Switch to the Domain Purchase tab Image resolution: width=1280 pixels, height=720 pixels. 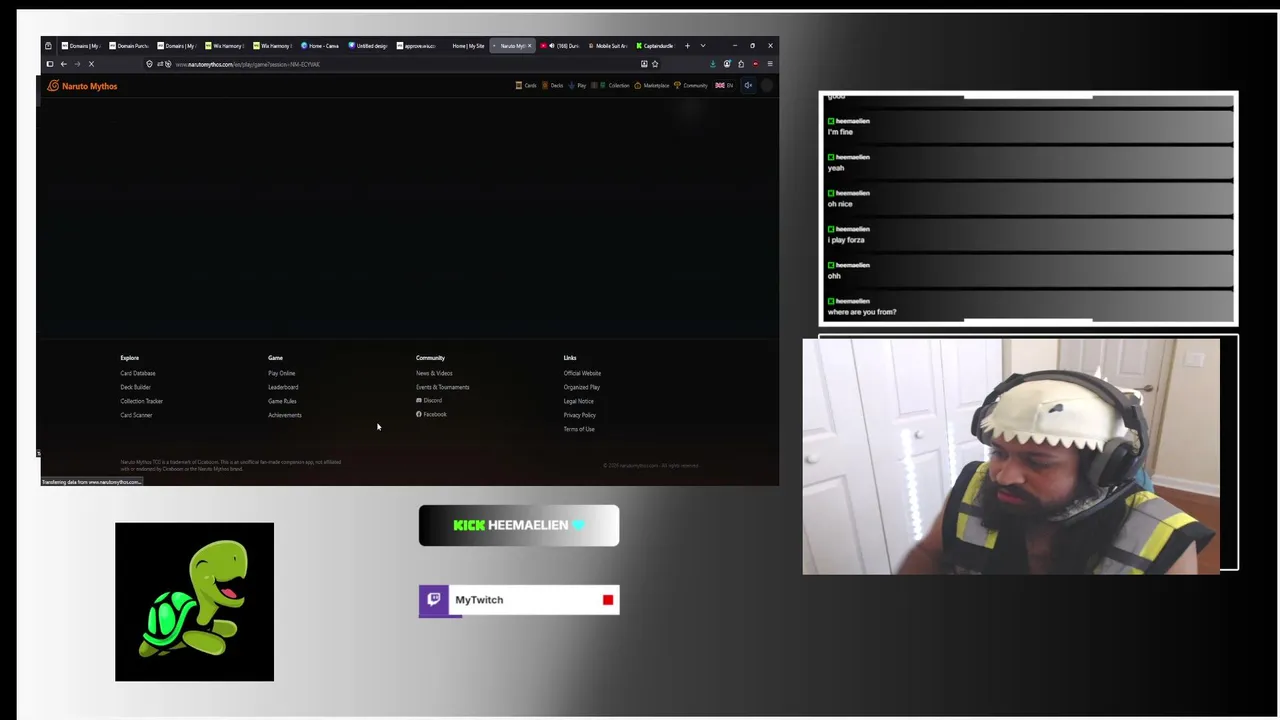(x=129, y=46)
